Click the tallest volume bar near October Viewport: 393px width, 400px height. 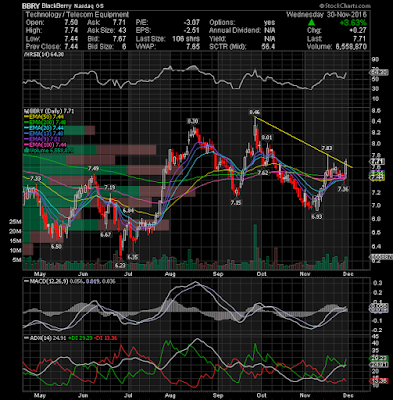tap(255, 247)
